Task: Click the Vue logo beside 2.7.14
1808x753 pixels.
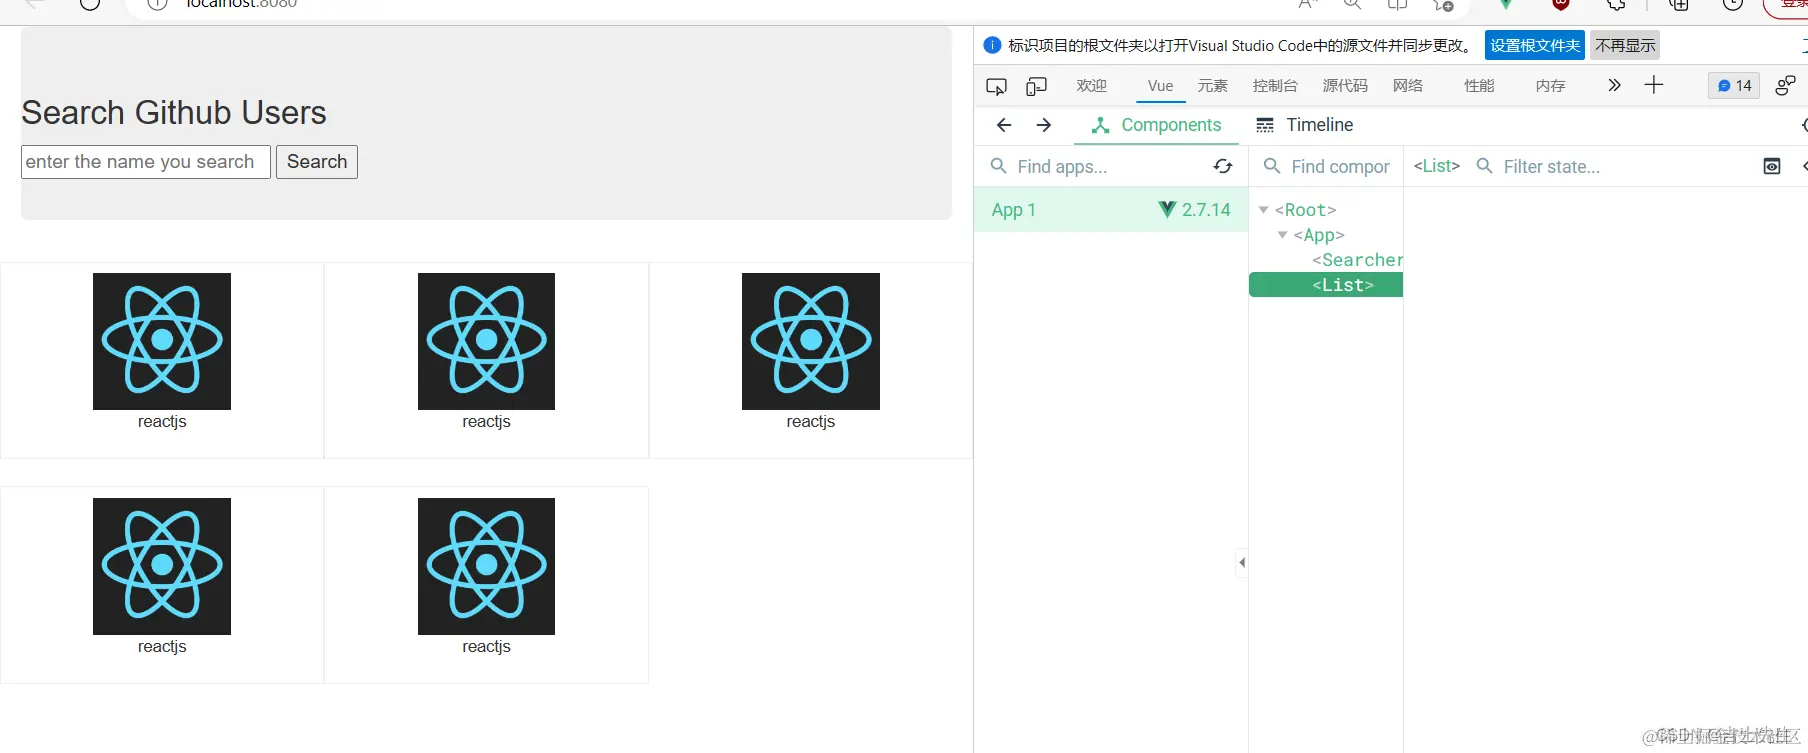Action: point(1167,210)
